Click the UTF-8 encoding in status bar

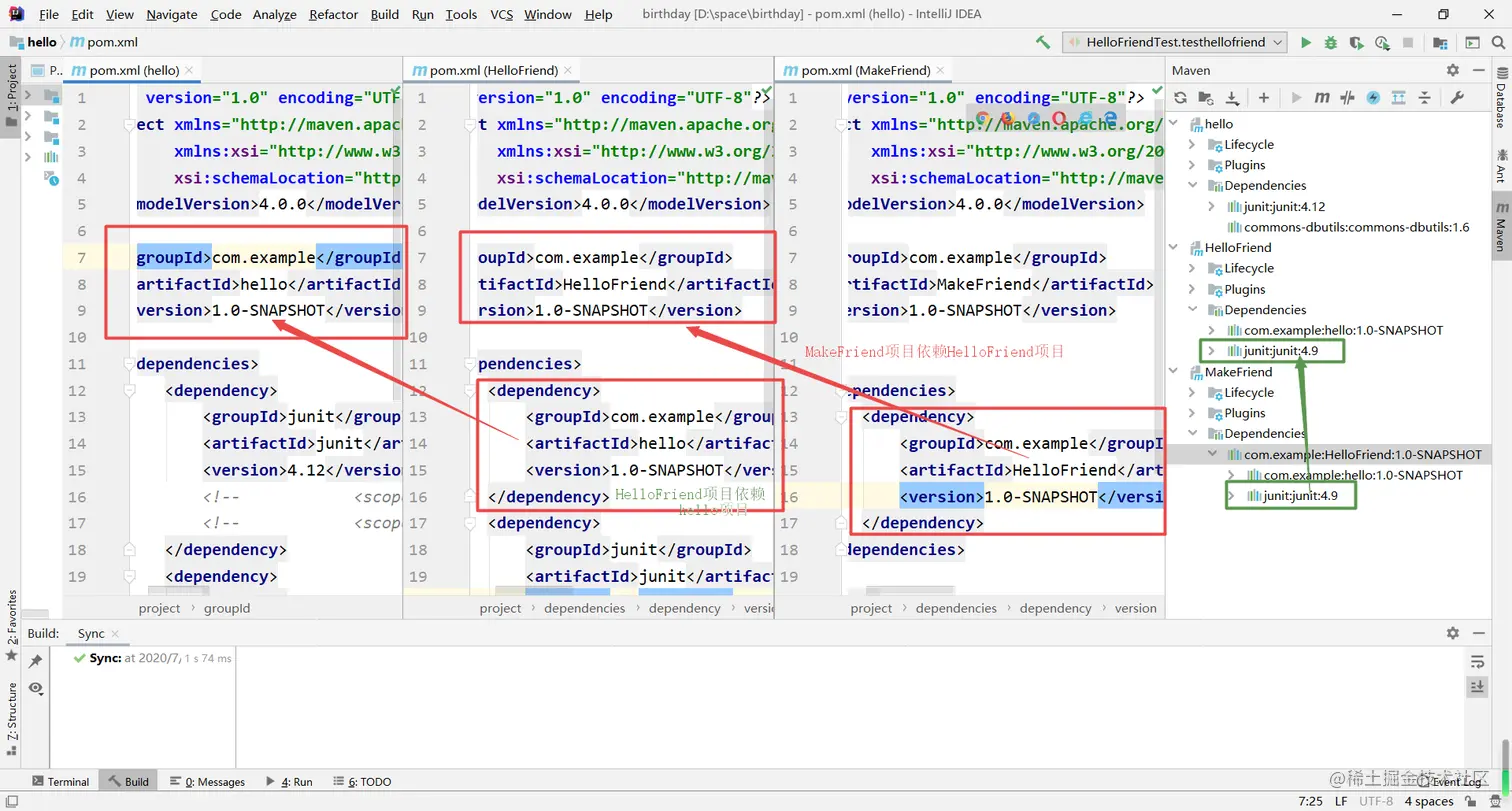(x=1376, y=801)
